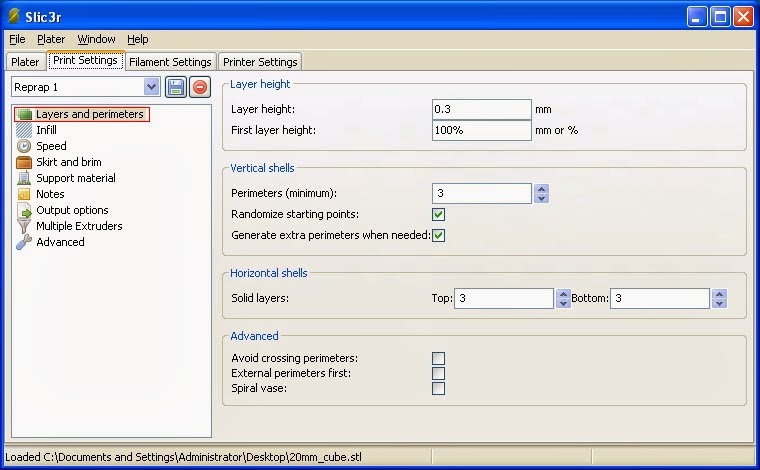Switch to the Plater tab
Image resolution: width=760 pixels, height=470 pixels.
coord(25,62)
